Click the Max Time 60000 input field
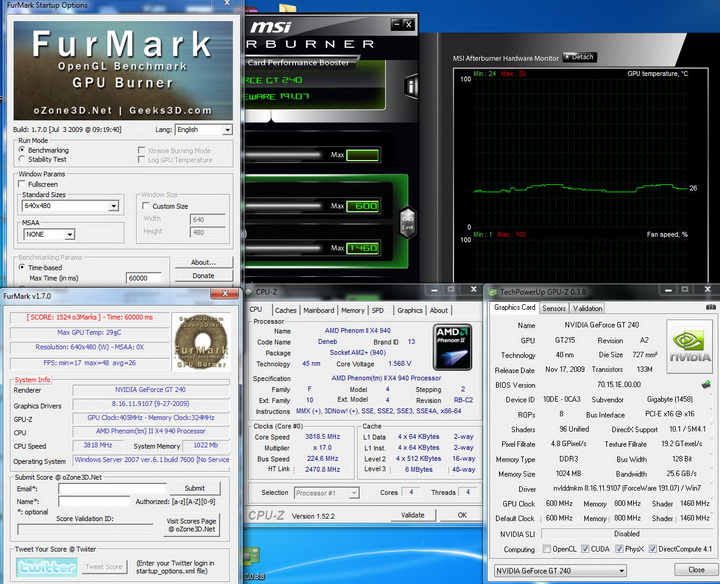This screenshot has width=720, height=584. tap(144, 278)
